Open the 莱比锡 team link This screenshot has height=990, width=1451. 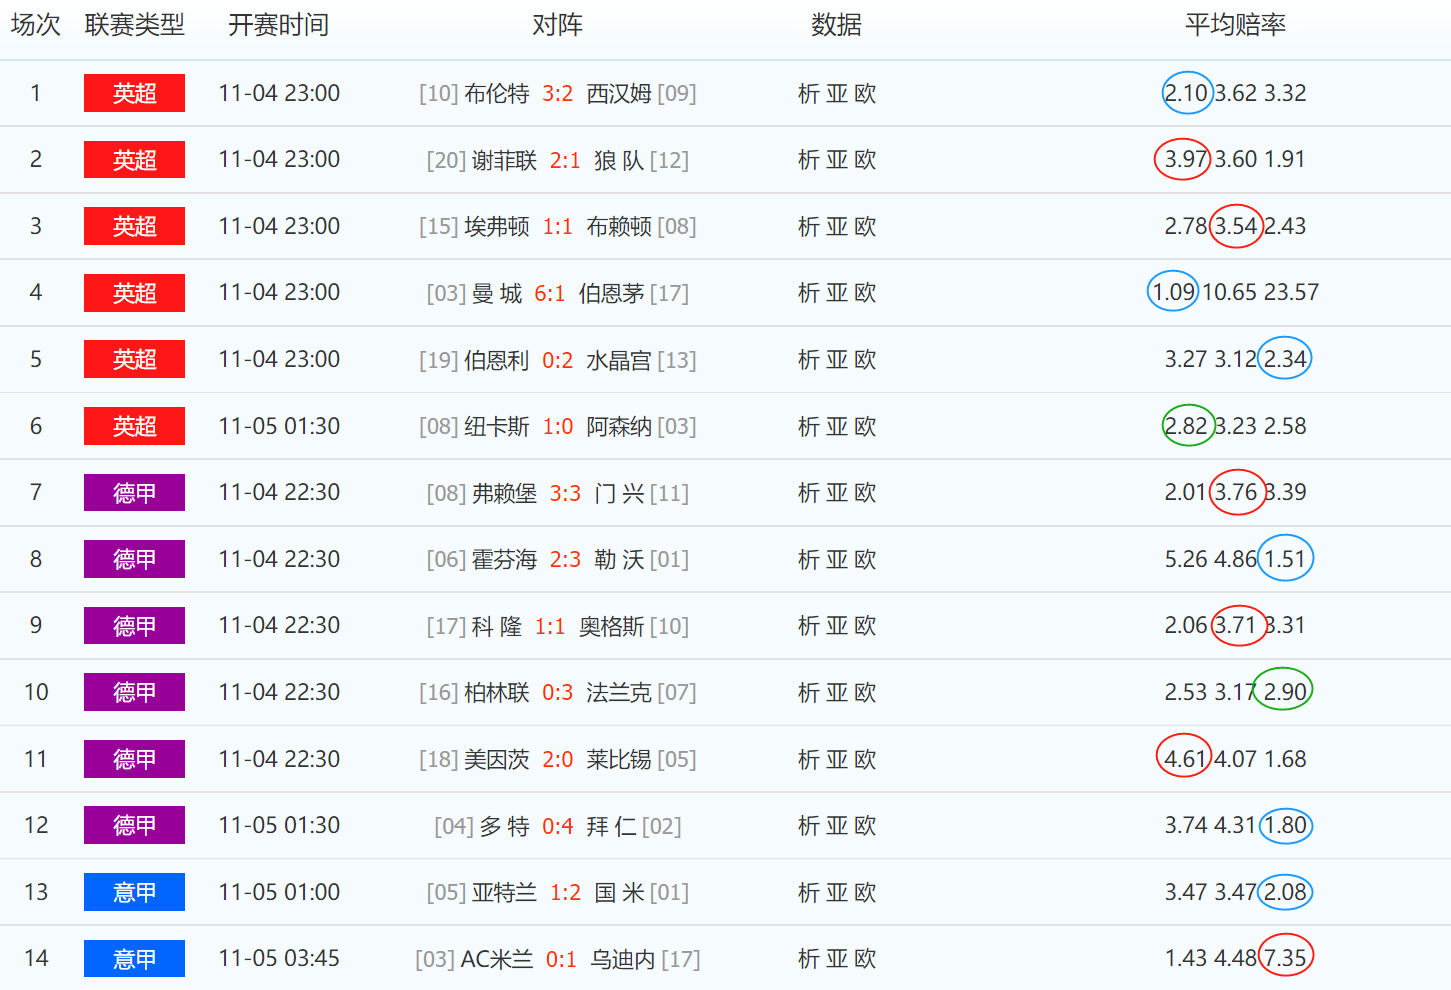click(619, 760)
